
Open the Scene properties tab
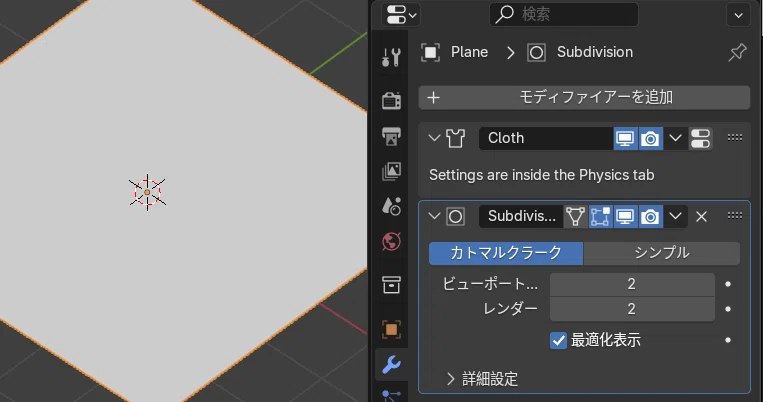(391, 206)
